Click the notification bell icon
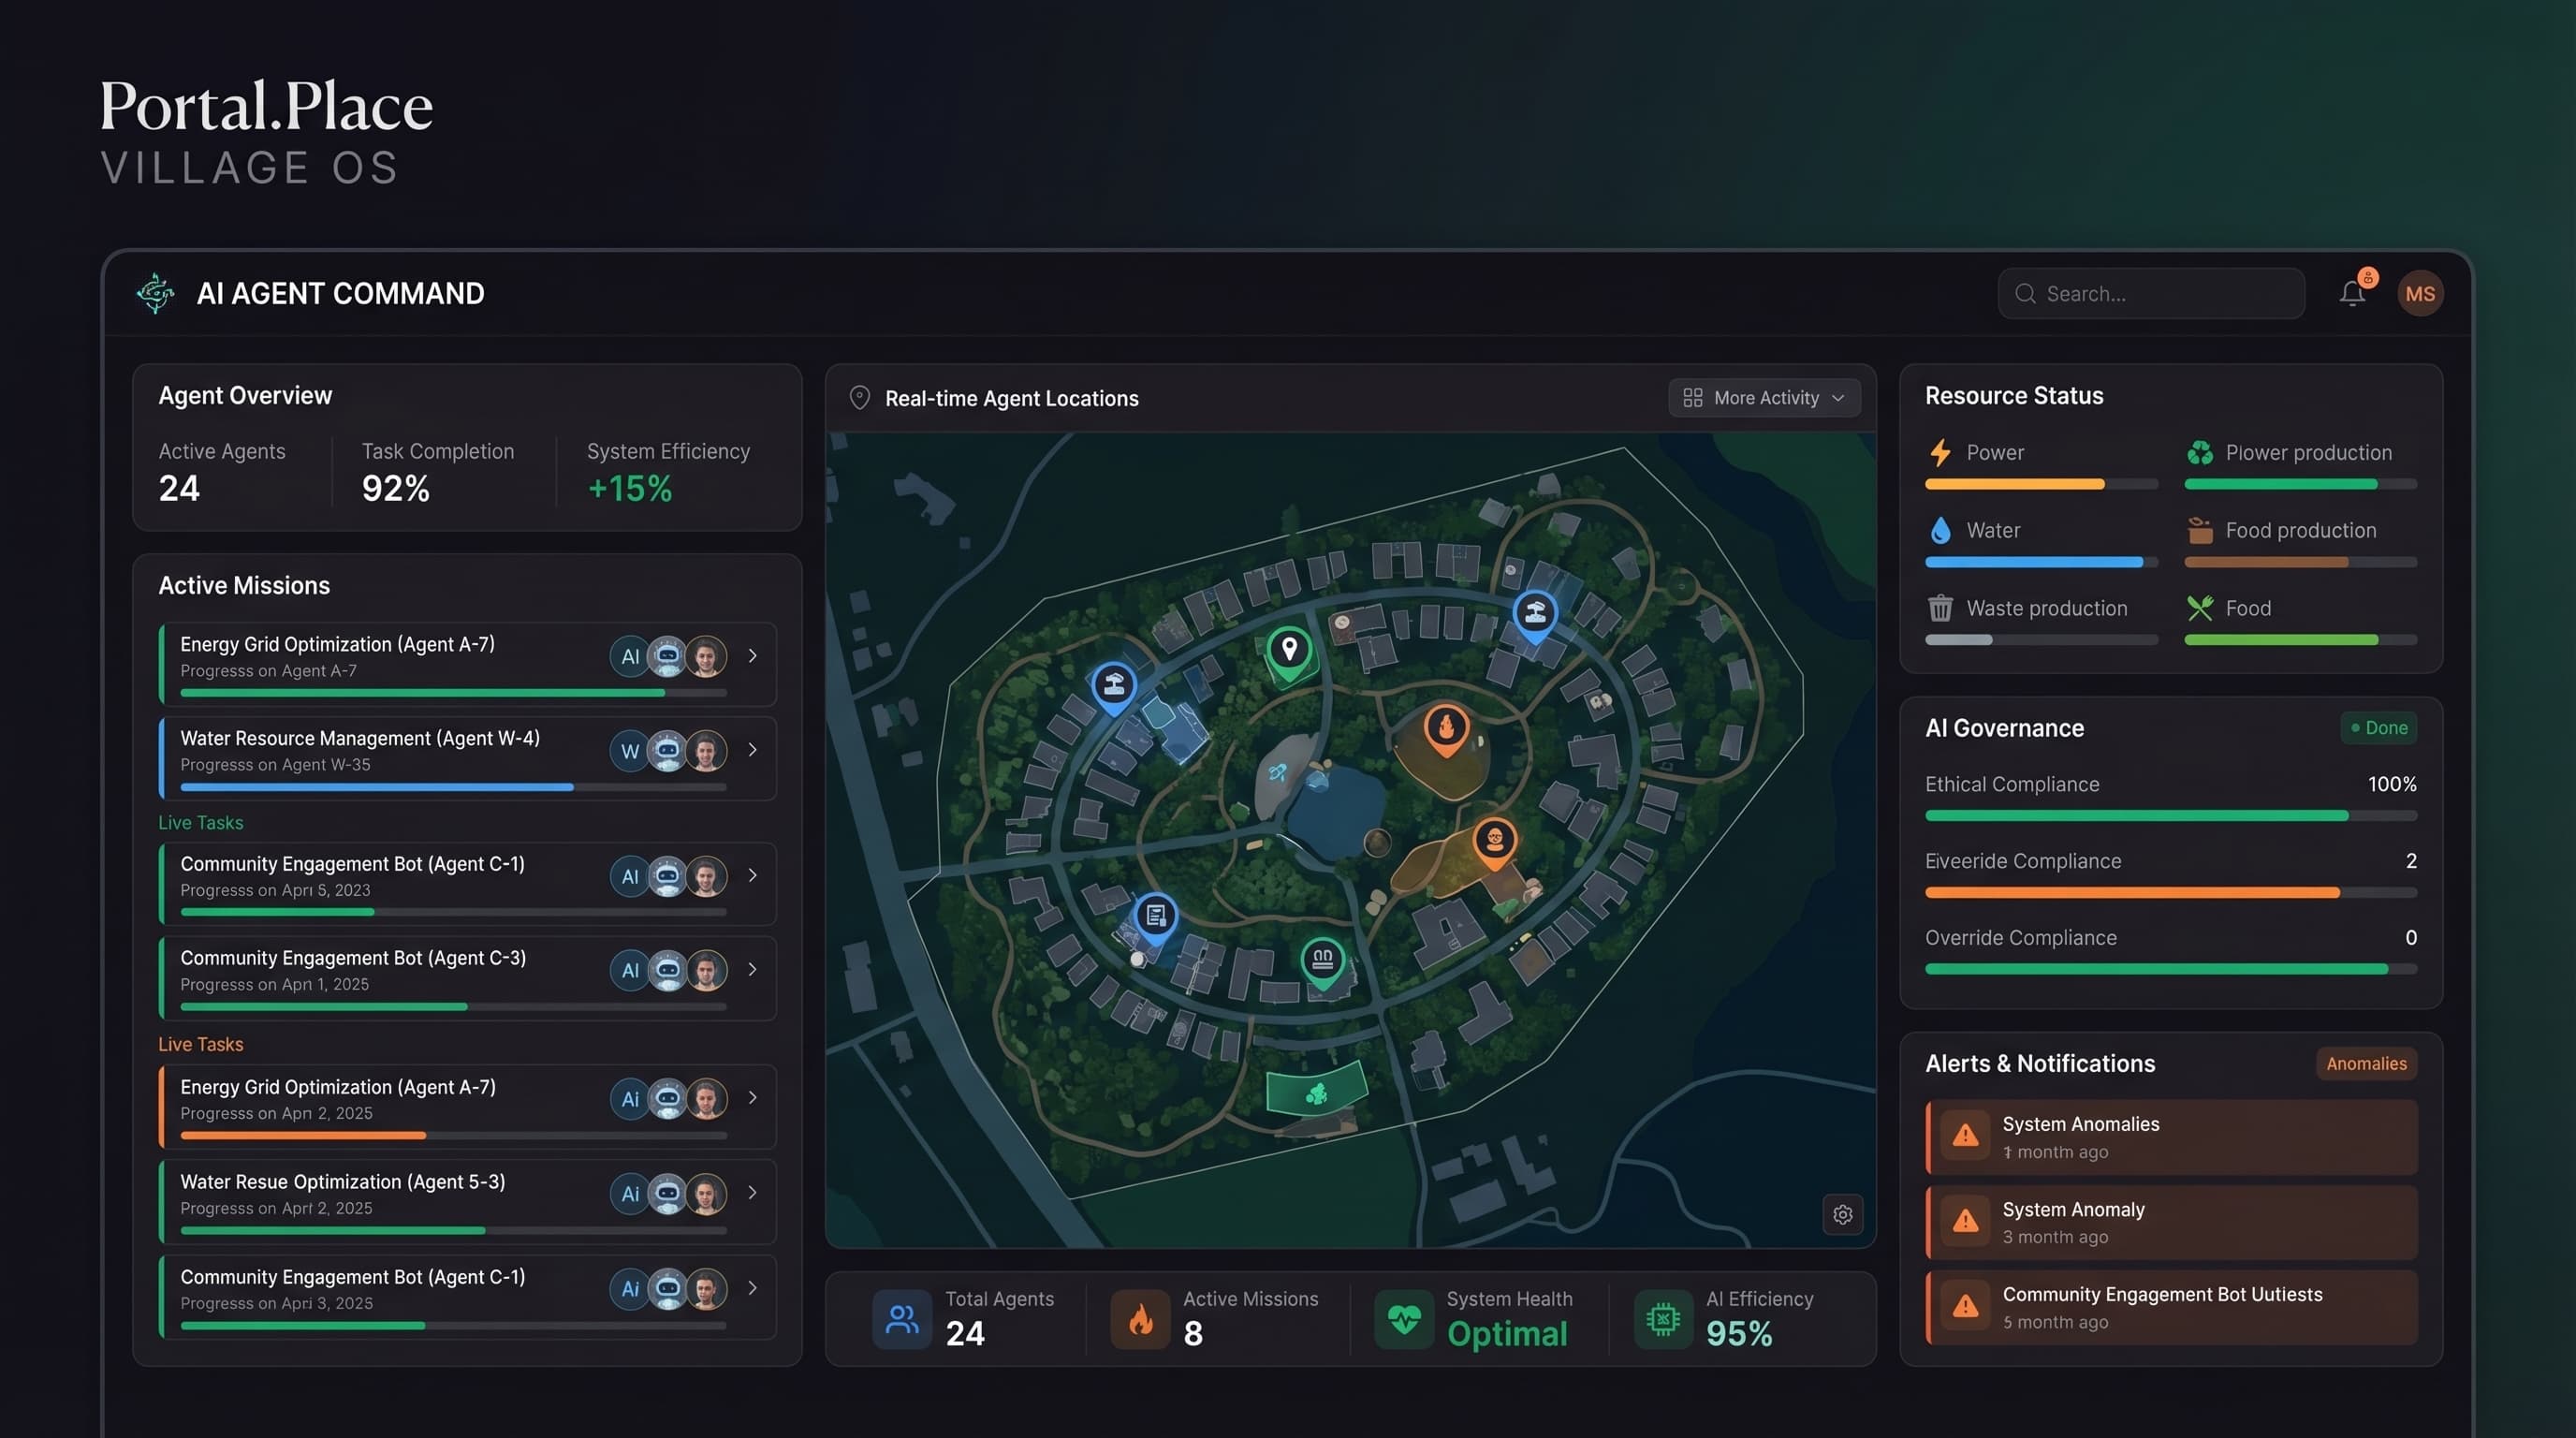2576x1438 pixels. coord(2351,293)
